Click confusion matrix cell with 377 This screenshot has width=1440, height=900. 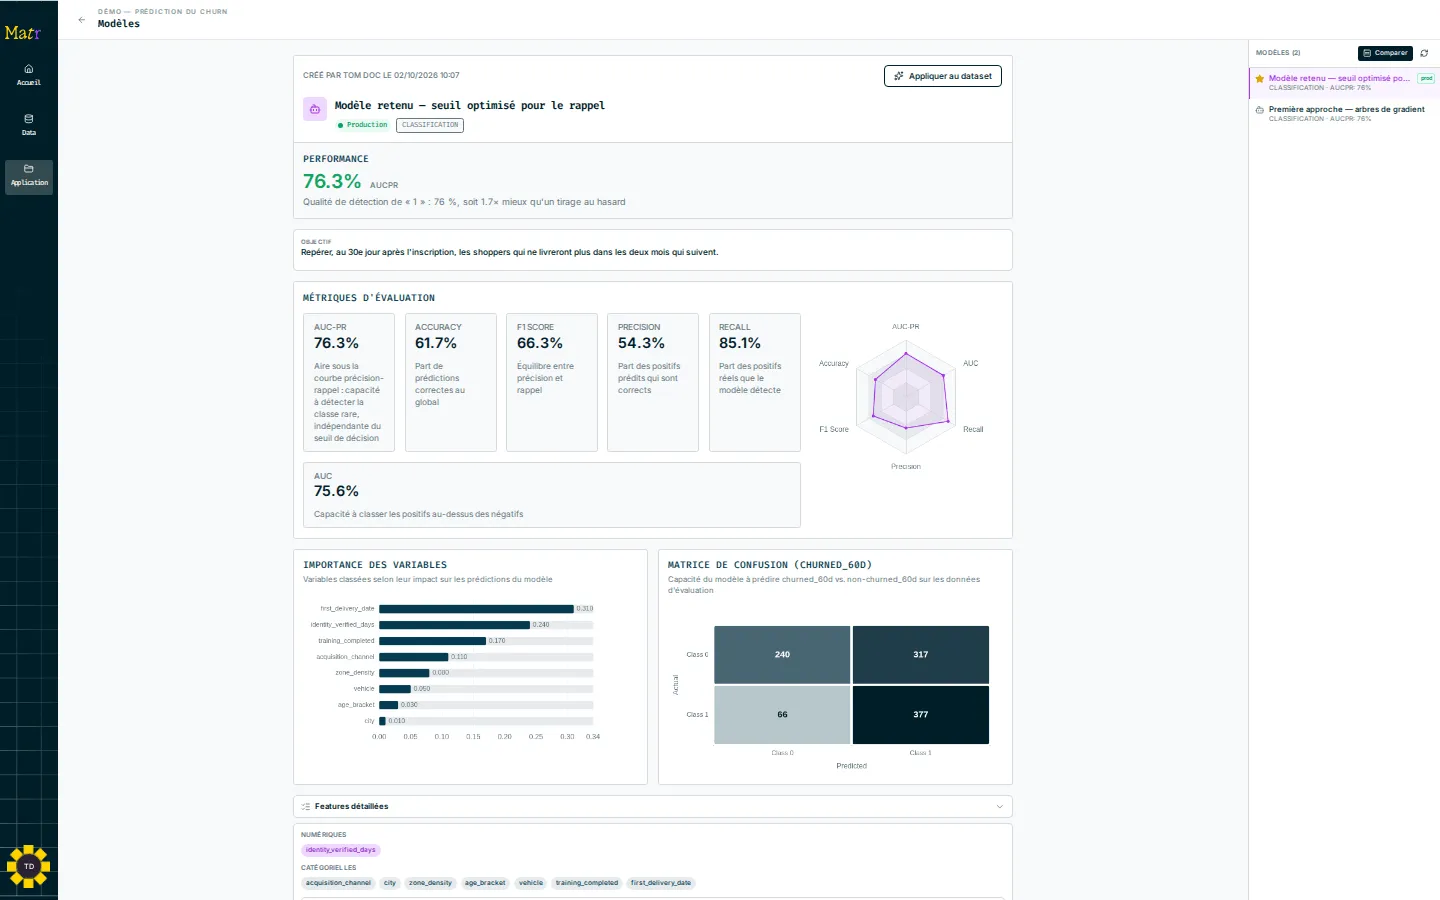[x=921, y=715]
